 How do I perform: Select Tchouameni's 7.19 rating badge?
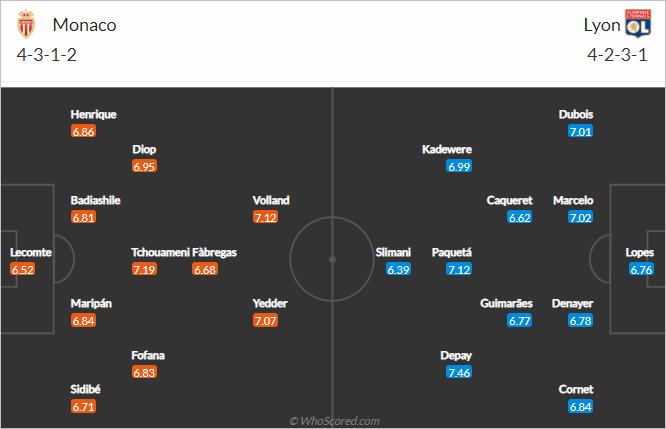[x=144, y=269]
